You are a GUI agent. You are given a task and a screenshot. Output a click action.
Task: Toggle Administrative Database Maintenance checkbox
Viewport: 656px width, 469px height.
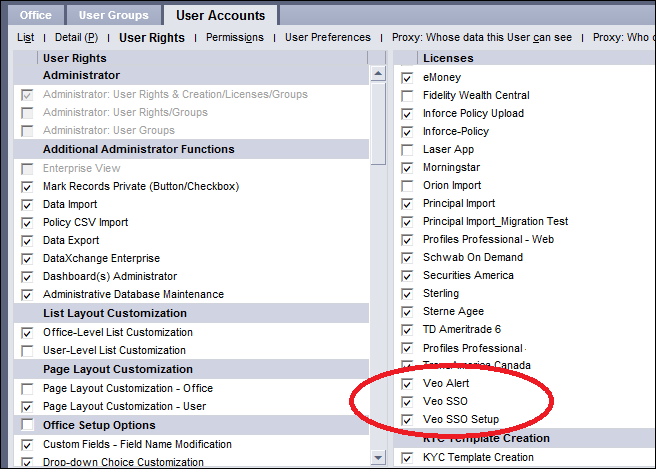[x=27, y=295]
